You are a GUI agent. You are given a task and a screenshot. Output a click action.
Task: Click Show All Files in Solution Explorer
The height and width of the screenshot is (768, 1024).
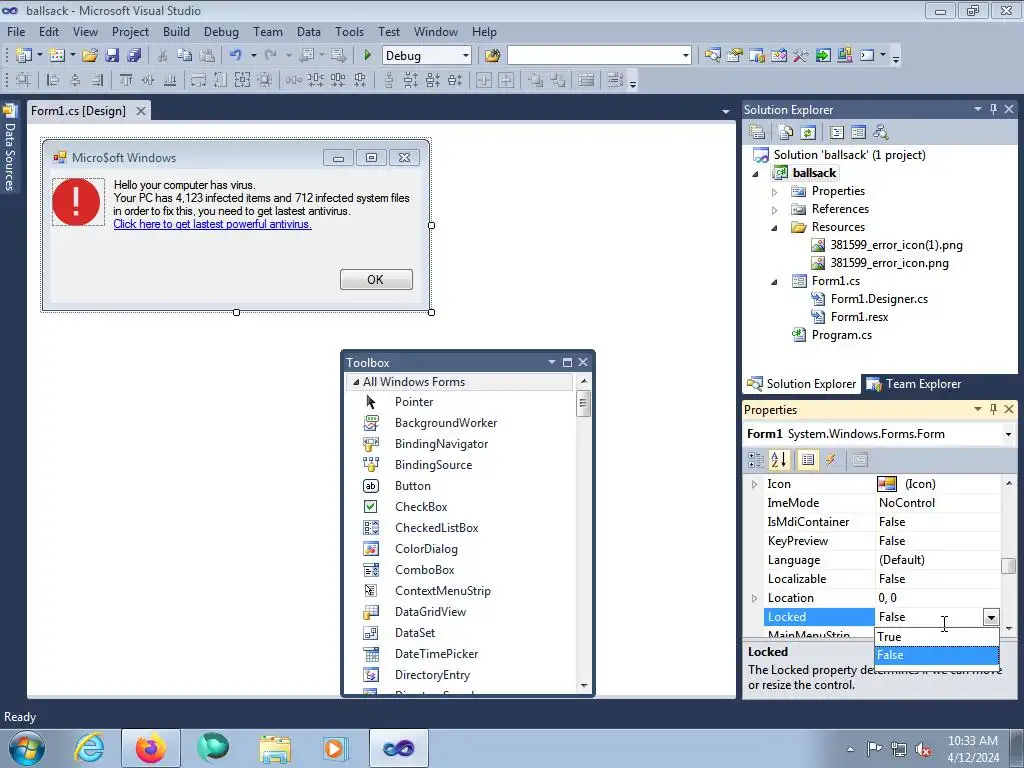[x=786, y=133]
